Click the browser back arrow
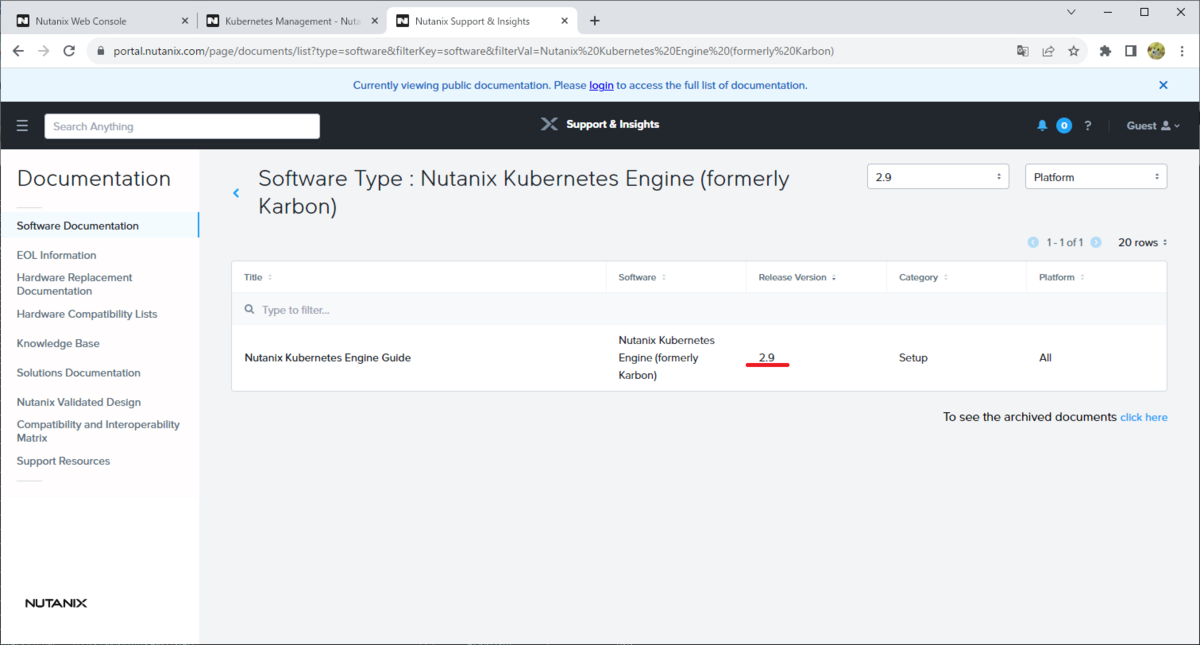1200x645 pixels. [18, 51]
